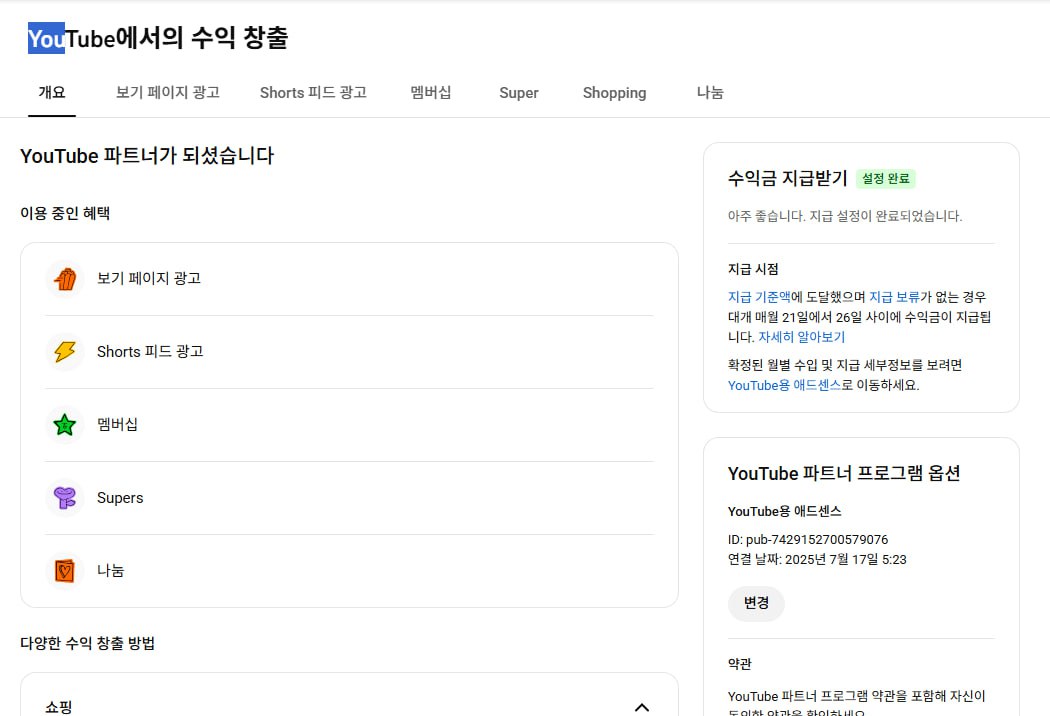1050x716 pixels.
Task: Select the Shorts 피드 광고 tab
Action: (x=313, y=93)
